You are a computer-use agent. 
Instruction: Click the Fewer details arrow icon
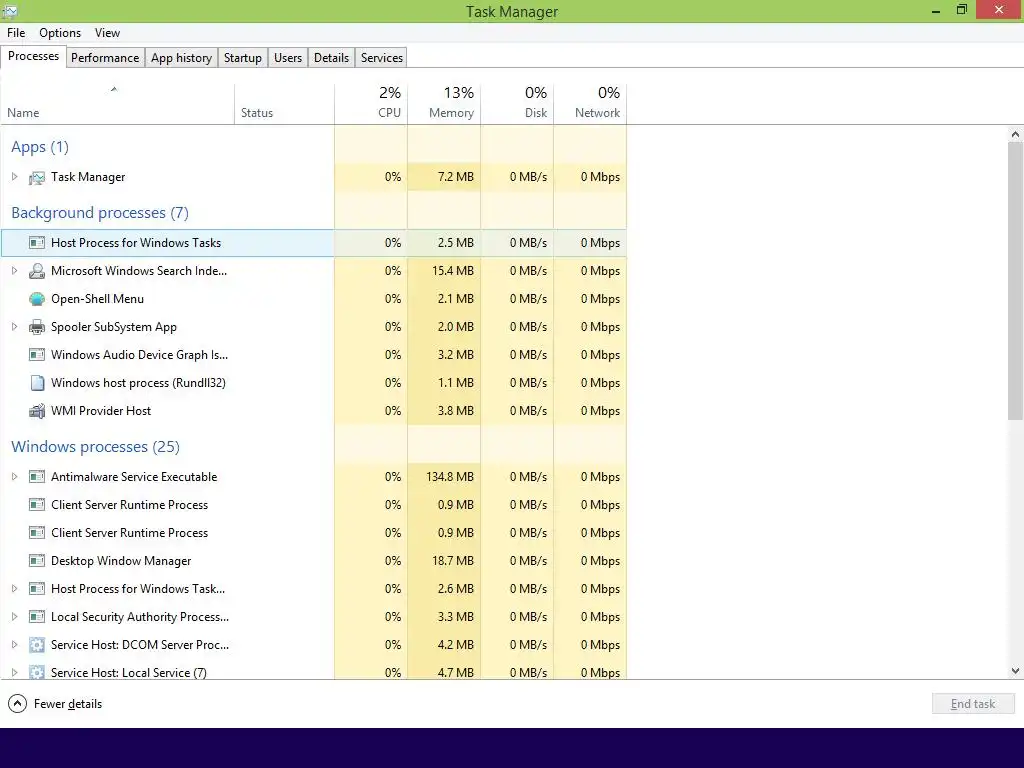[x=17, y=704]
